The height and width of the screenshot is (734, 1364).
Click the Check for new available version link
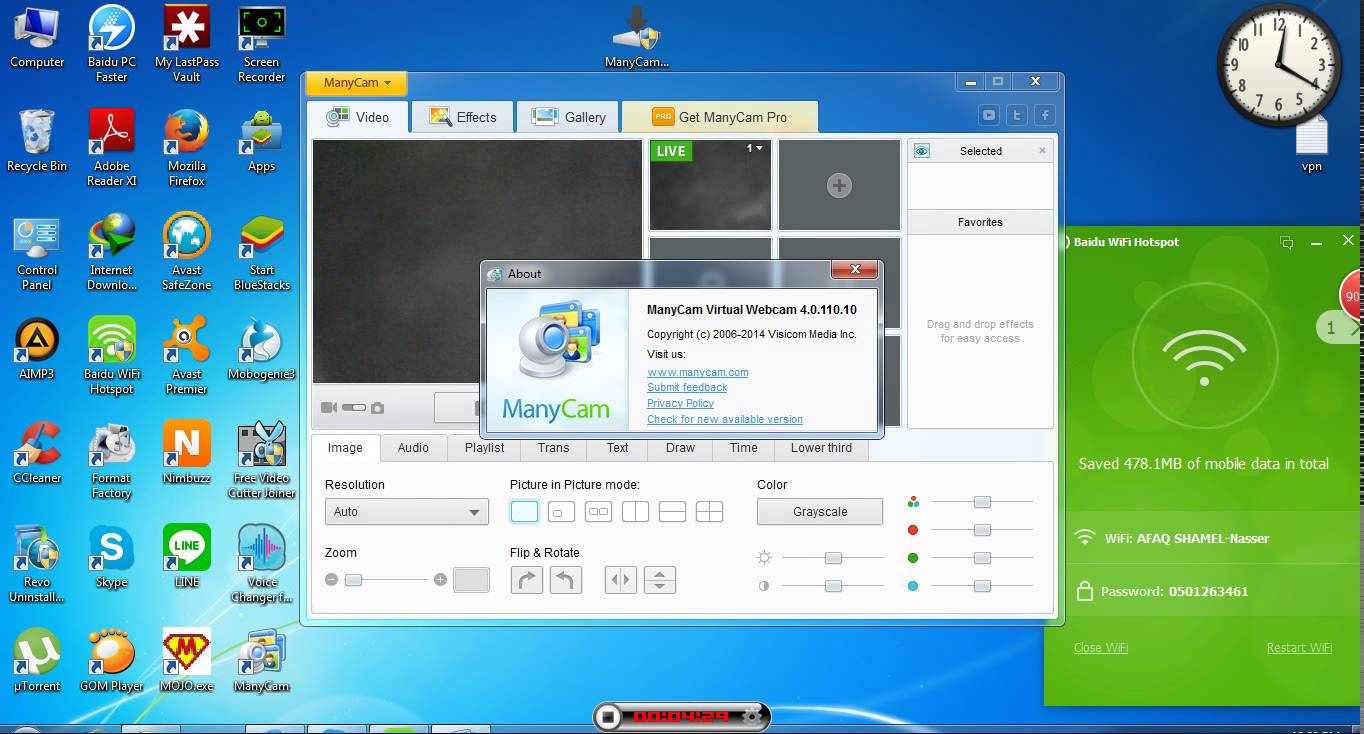724,419
